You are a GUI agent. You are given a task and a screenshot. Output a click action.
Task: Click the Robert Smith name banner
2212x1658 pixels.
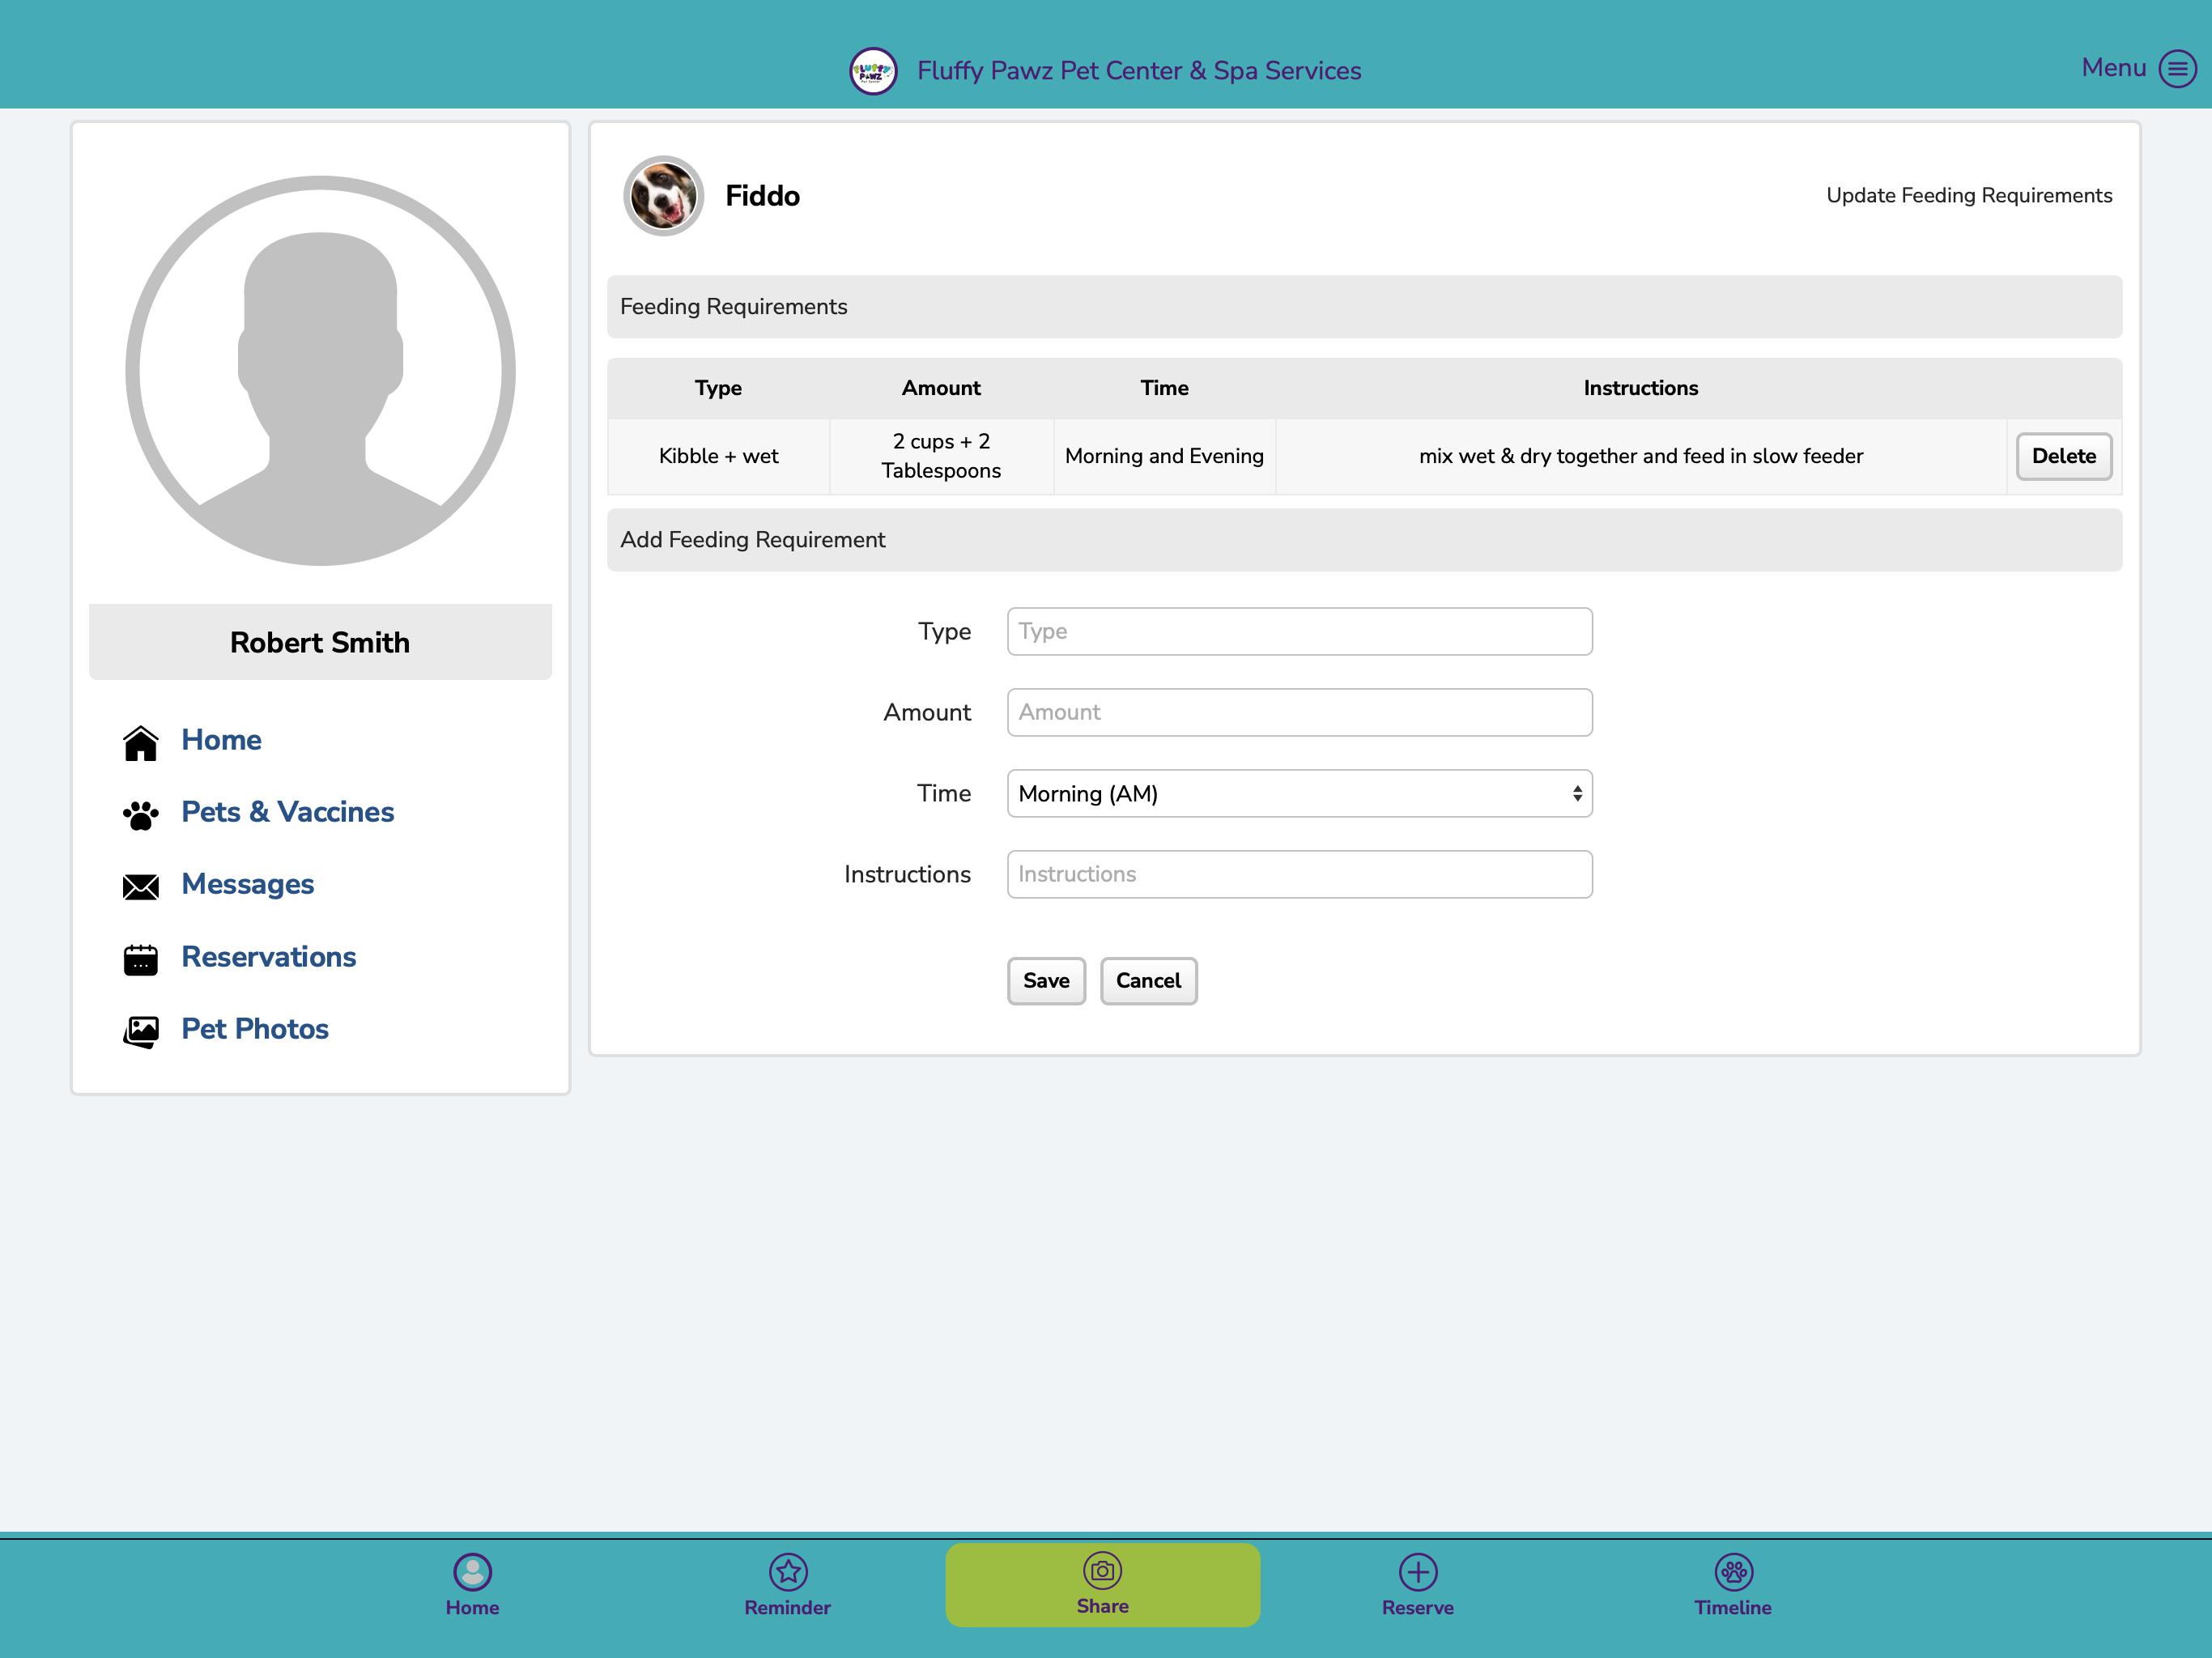(320, 642)
